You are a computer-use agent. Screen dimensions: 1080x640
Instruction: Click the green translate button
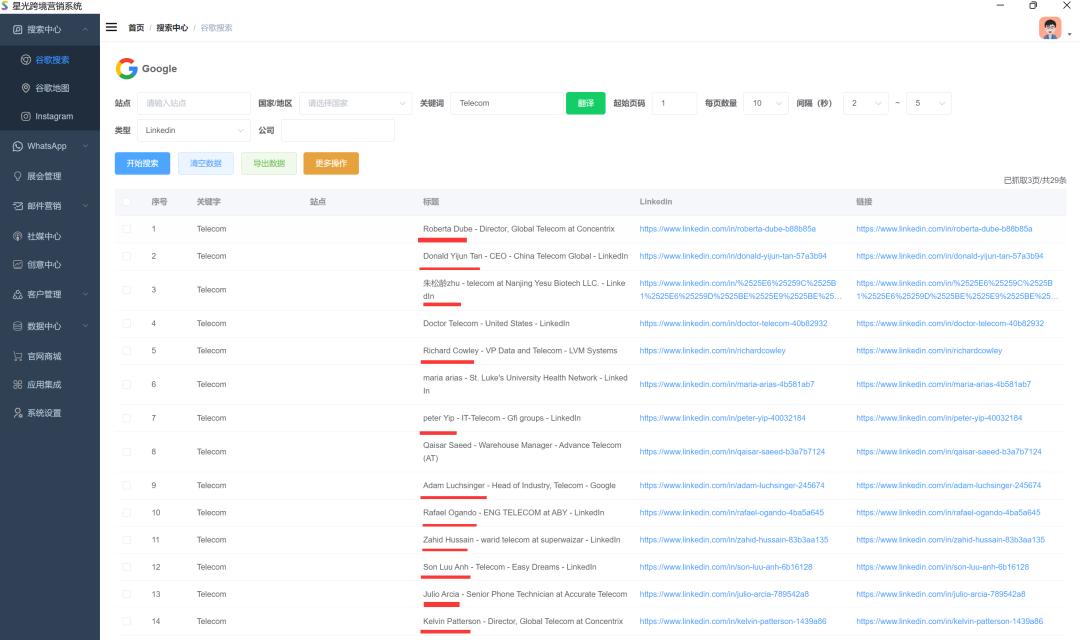point(585,103)
